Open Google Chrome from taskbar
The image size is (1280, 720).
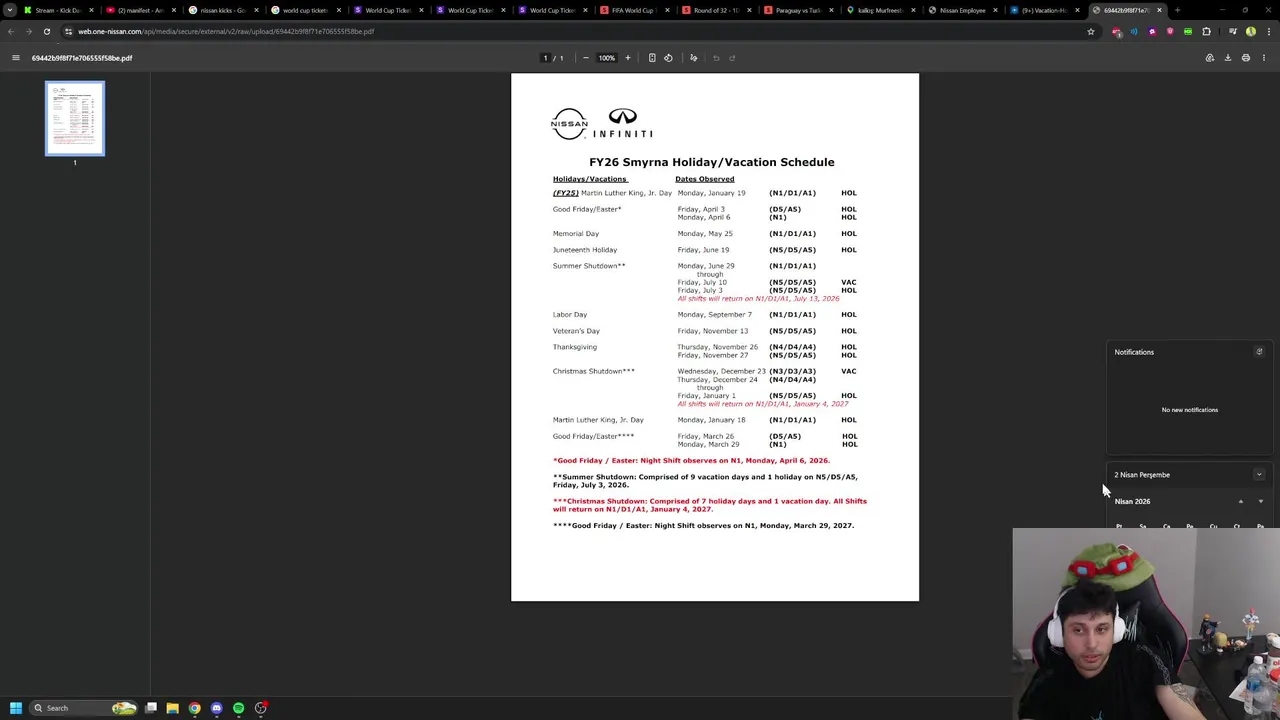point(194,708)
